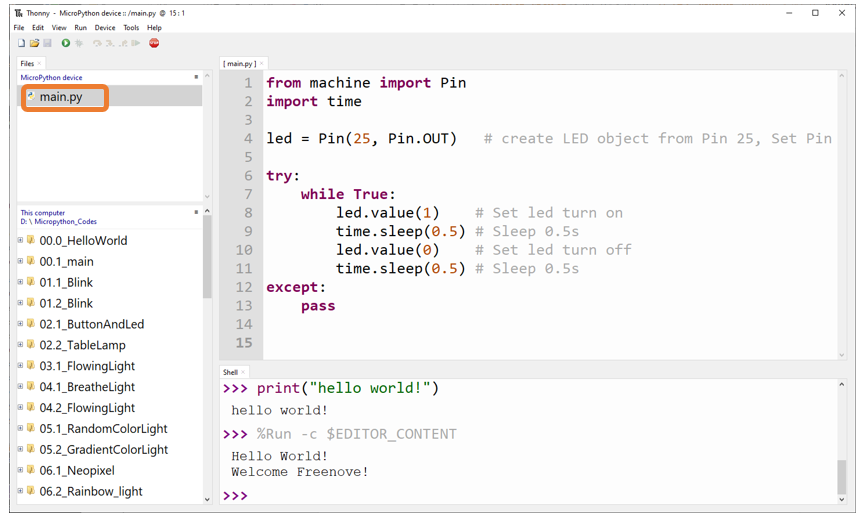Click the shell prompt input line
864x520 pixels.
[x=529, y=495]
